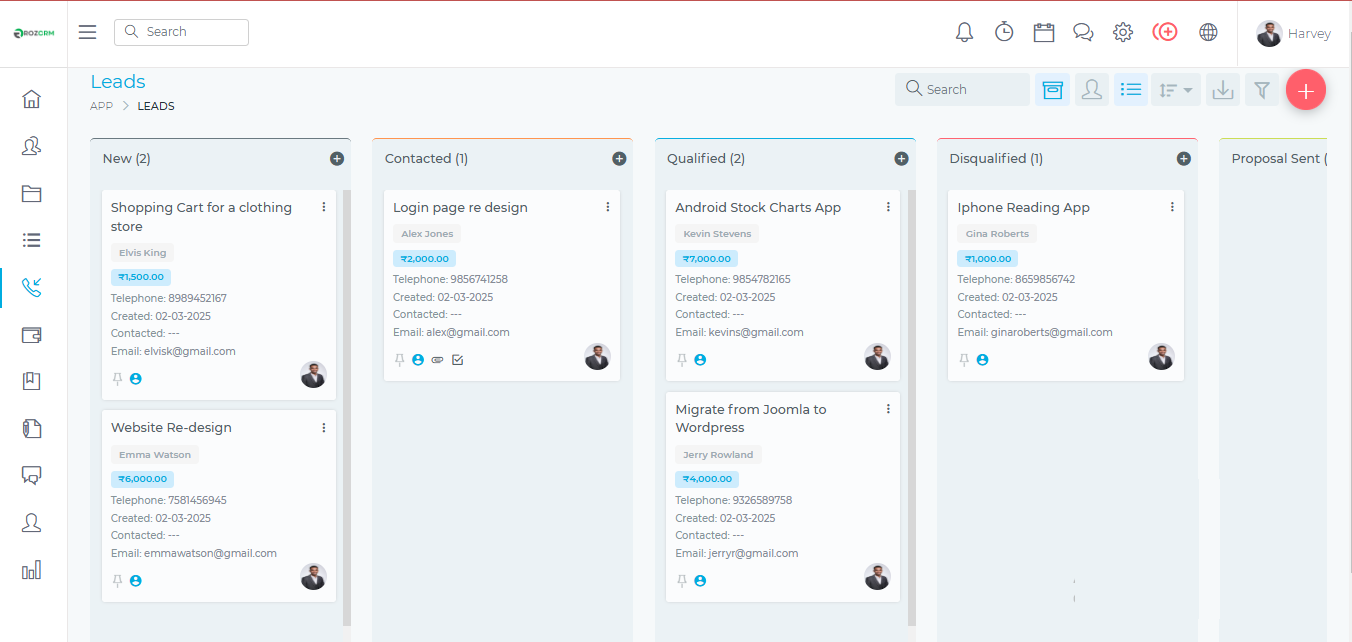The width and height of the screenshot is (1352, 642).
Task: Click the ₹6,000.00 value badge on Website Re-design
Action: click(142, 479)
